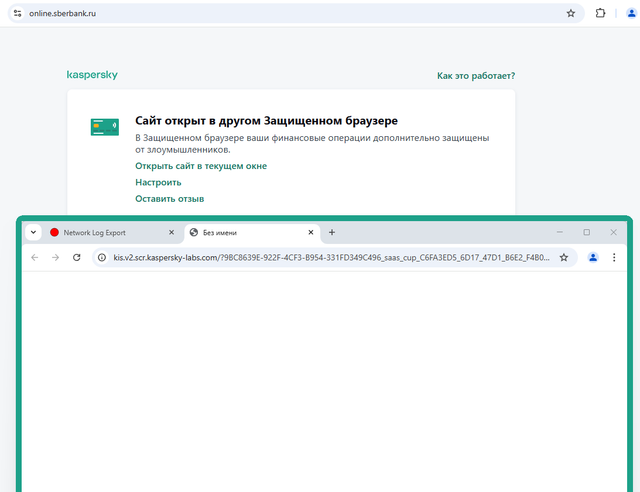Open the 'Как это работает?' link
Screen dimensions: 640x492
click(x=476, y=76)
